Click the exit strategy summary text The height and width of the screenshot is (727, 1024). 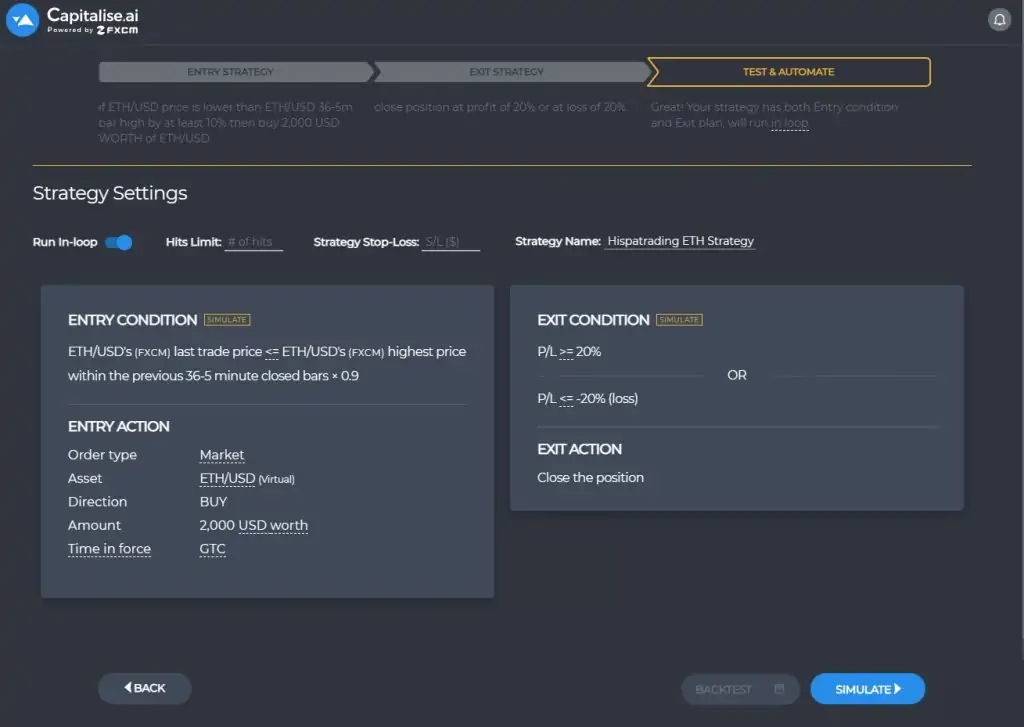point(500,107)
